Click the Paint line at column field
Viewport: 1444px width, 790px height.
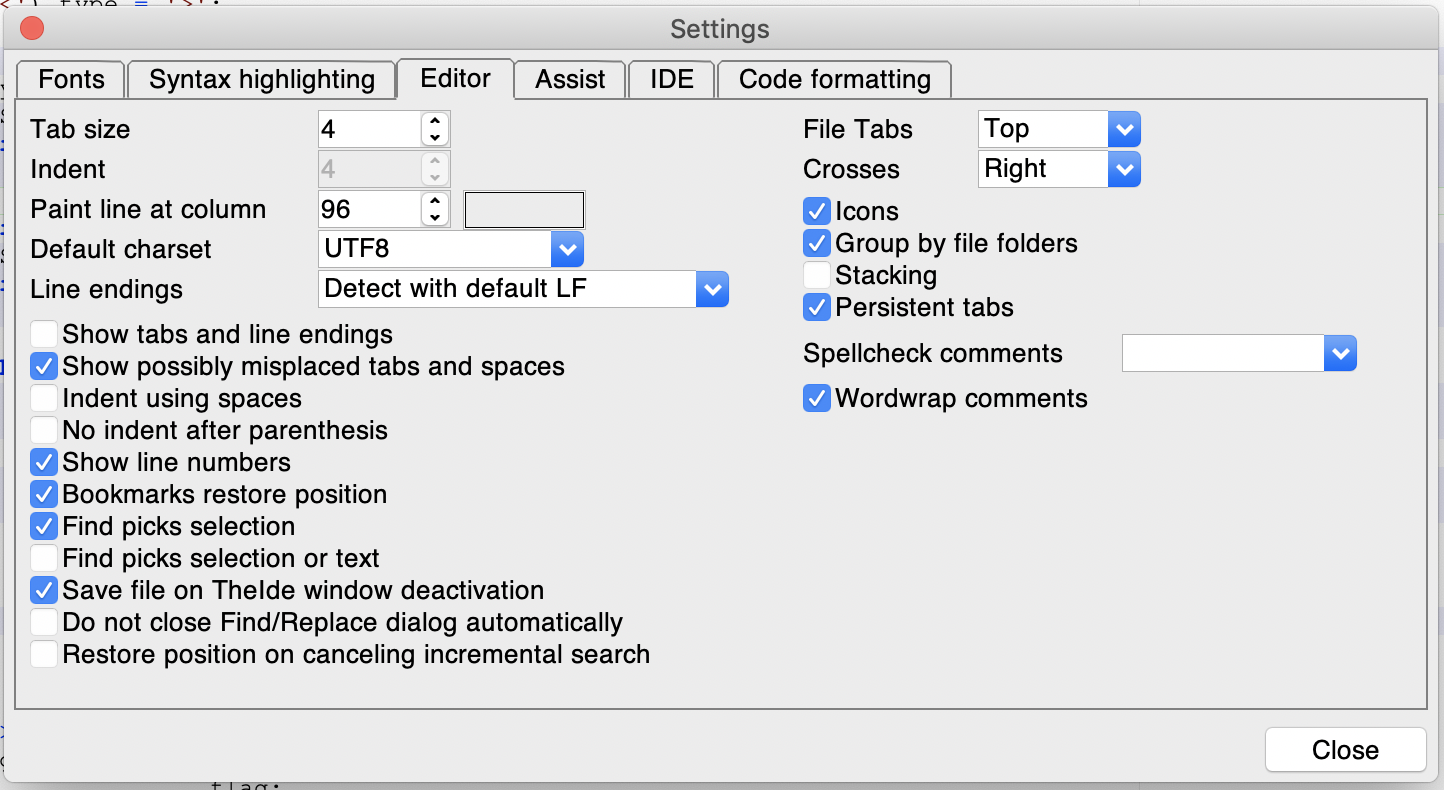click(x=369, y=209)
